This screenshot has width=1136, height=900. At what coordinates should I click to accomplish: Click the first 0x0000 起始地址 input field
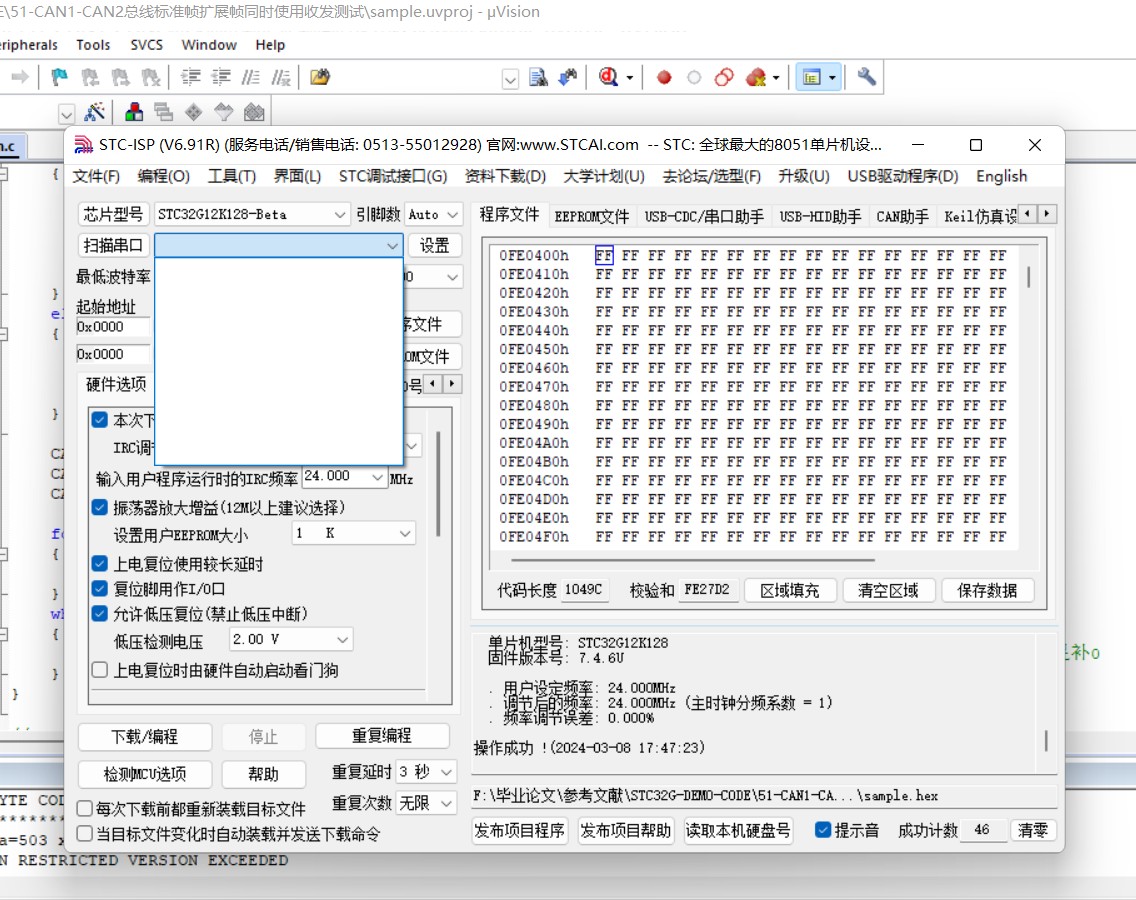click(114, 327)
